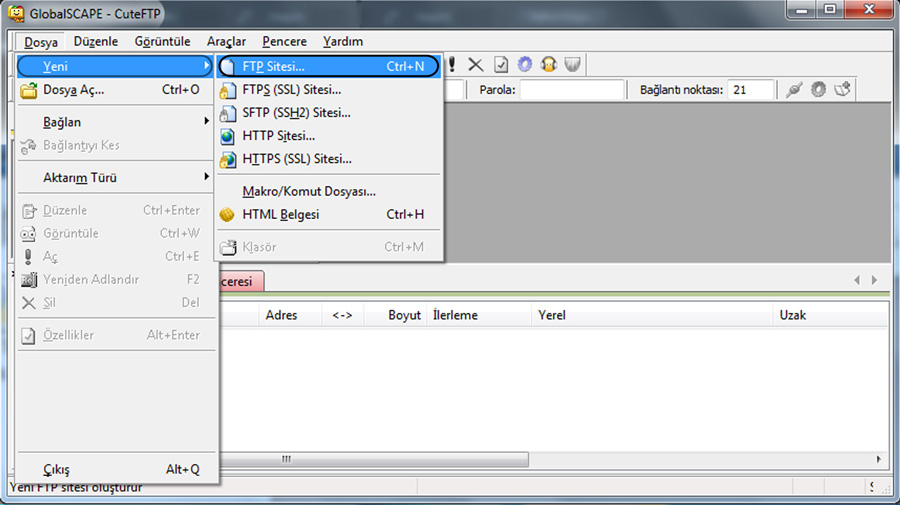The width and height of the screenshot is (900, 505).
Task: Choose SFTP (SSH2) Sitesi... entry
Action: click(328, 113)
